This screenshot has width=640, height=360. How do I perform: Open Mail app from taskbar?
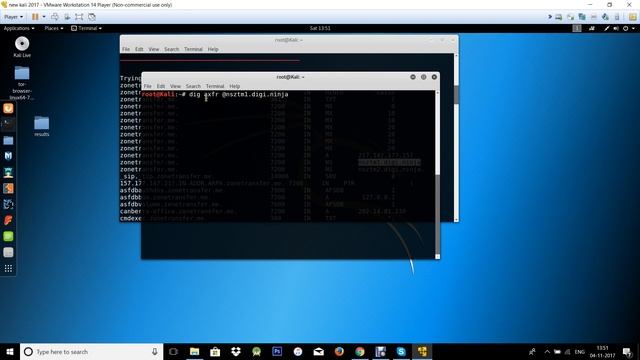point(318,351)
